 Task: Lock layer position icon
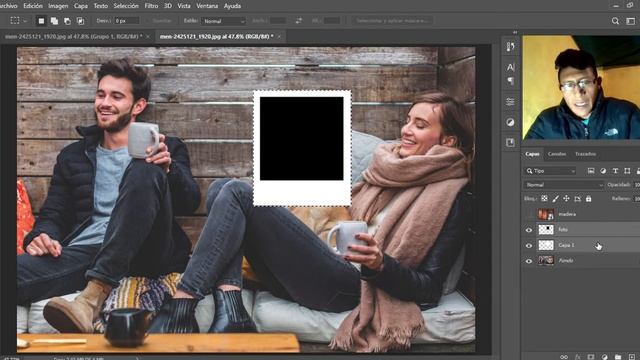566,199
